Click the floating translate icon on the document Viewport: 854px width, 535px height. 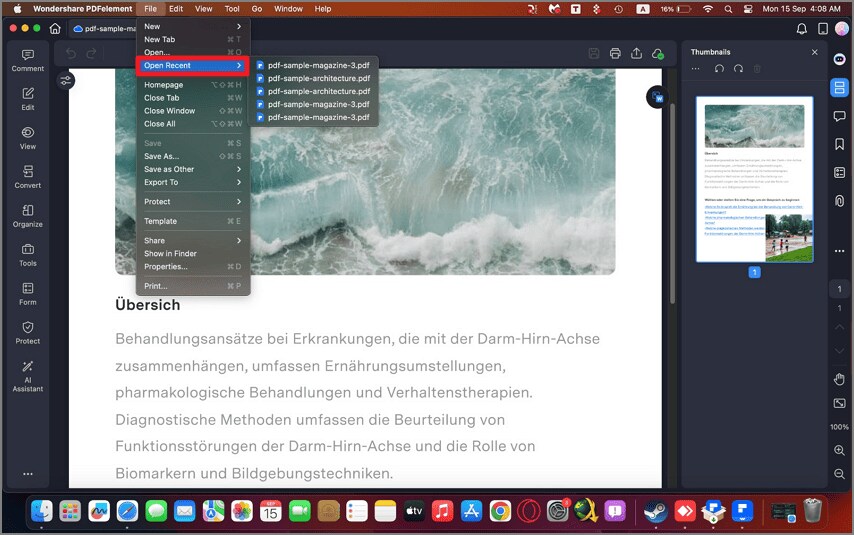click(658, 97)
